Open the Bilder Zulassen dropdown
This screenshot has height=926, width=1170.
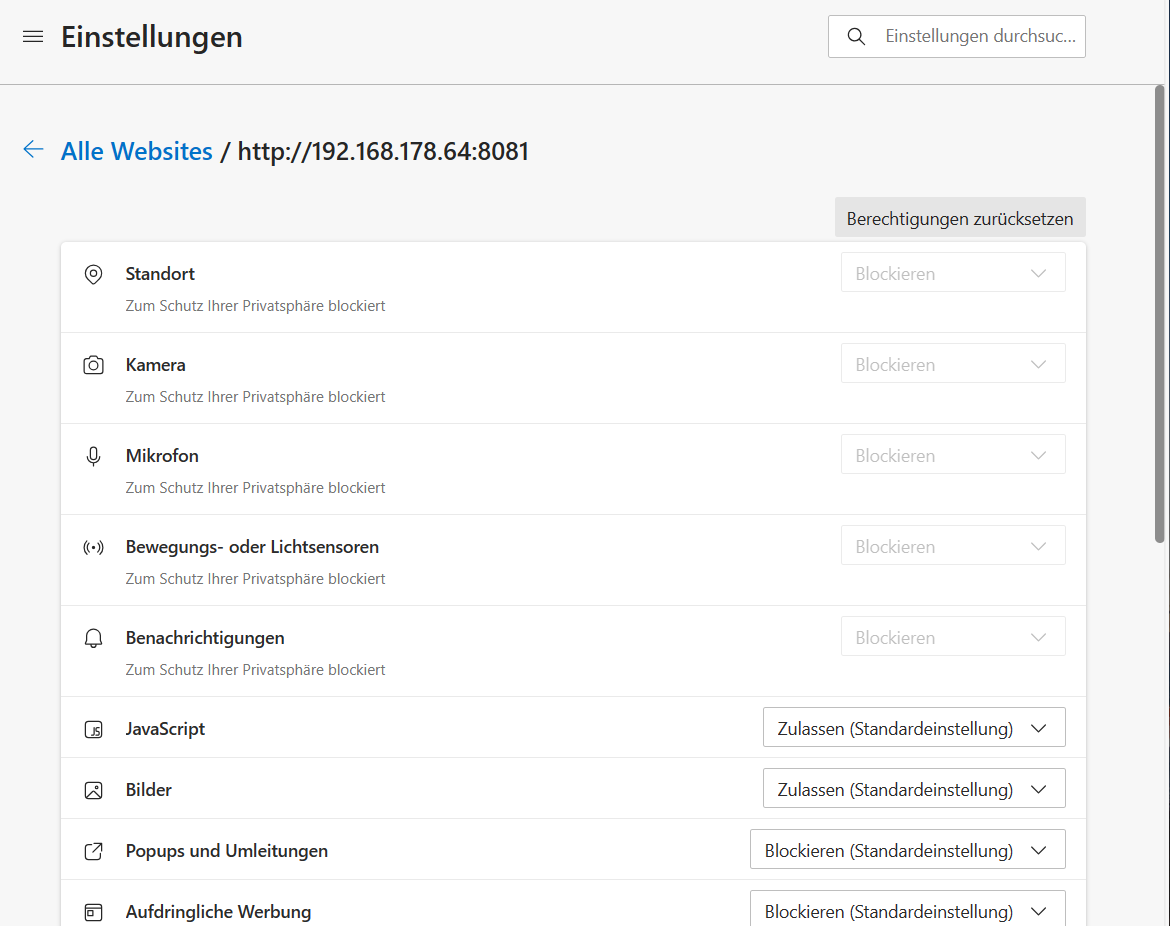(x=914, y=789)
